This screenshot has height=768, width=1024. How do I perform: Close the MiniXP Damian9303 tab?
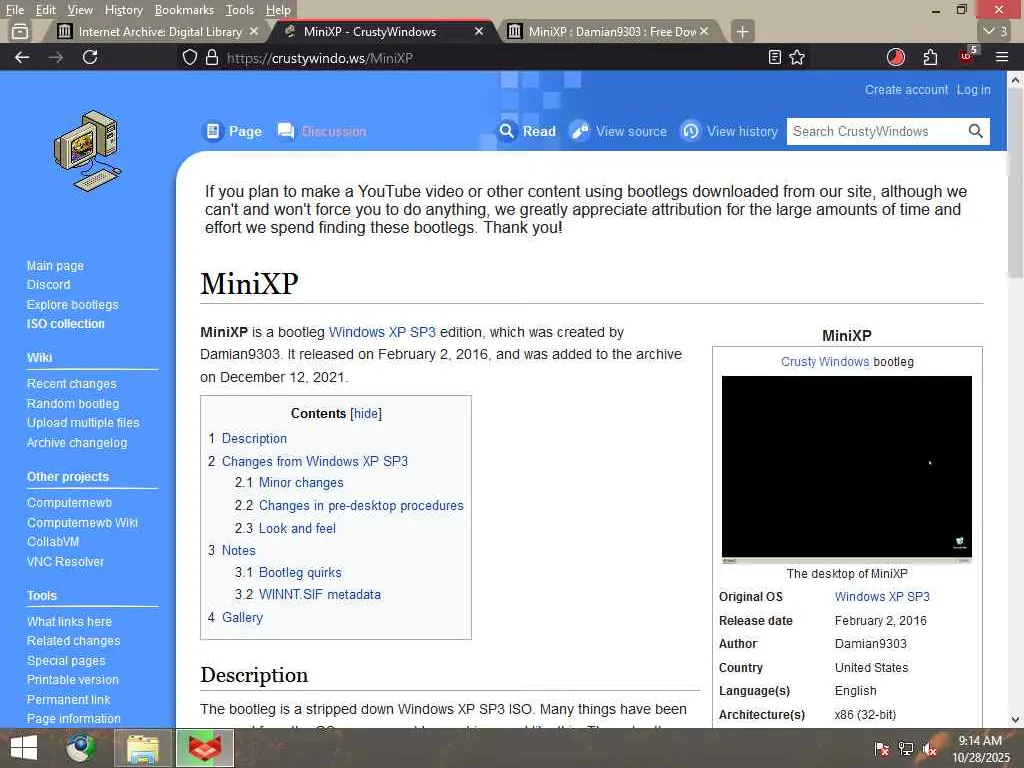click(704, 31)
